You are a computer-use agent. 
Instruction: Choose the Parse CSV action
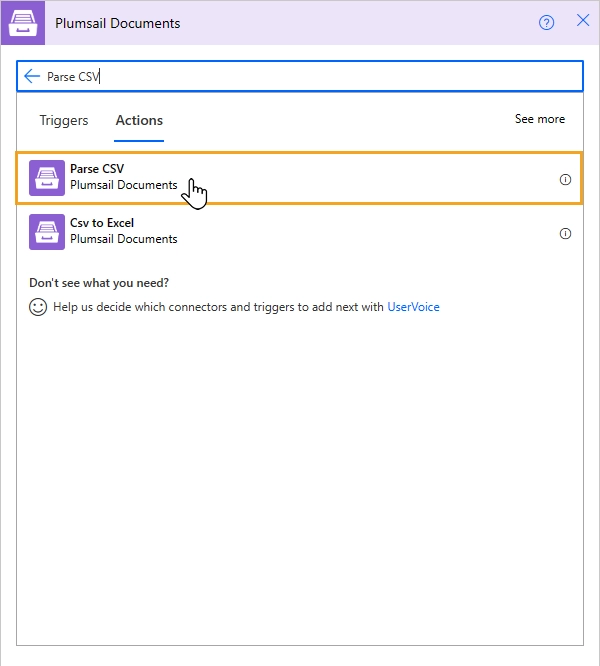(300, 178)
